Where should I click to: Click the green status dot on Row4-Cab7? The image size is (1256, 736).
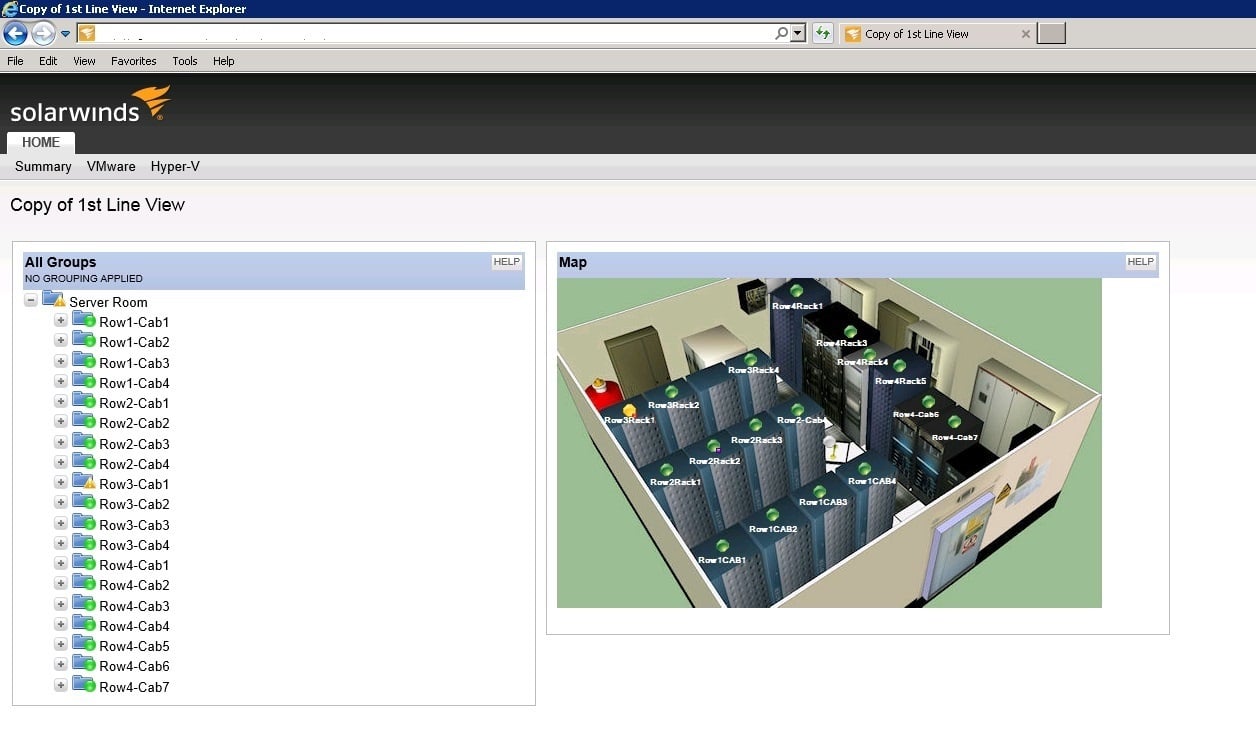click(954, 422)
